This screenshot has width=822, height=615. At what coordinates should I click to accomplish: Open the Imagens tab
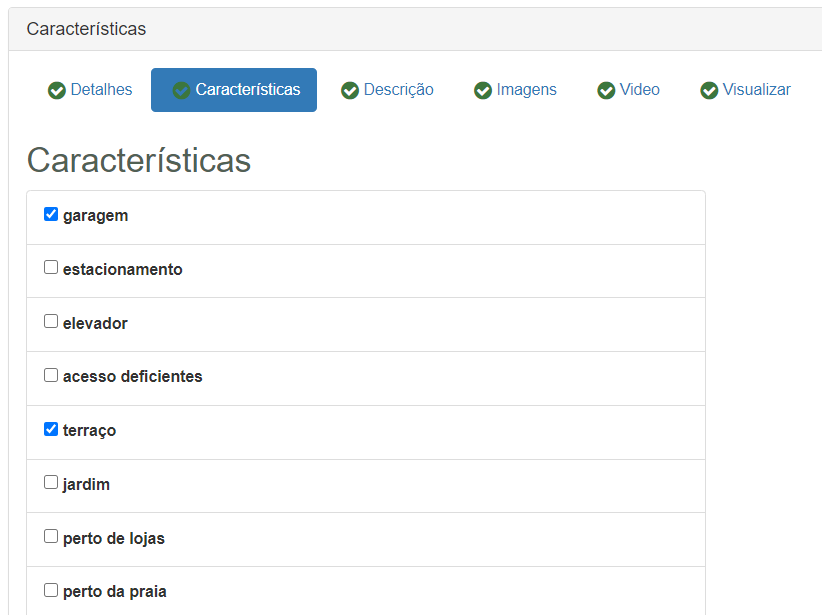point(526,90)
